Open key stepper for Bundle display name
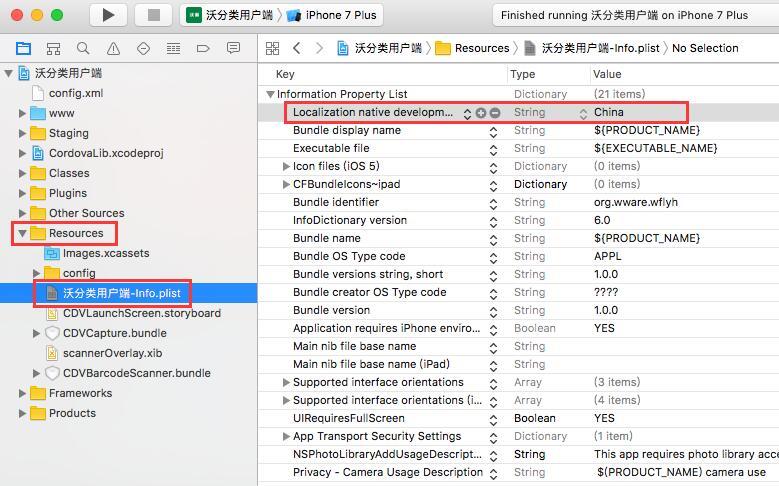This screenshot has width=779, height=486. (x=493, y=132)
